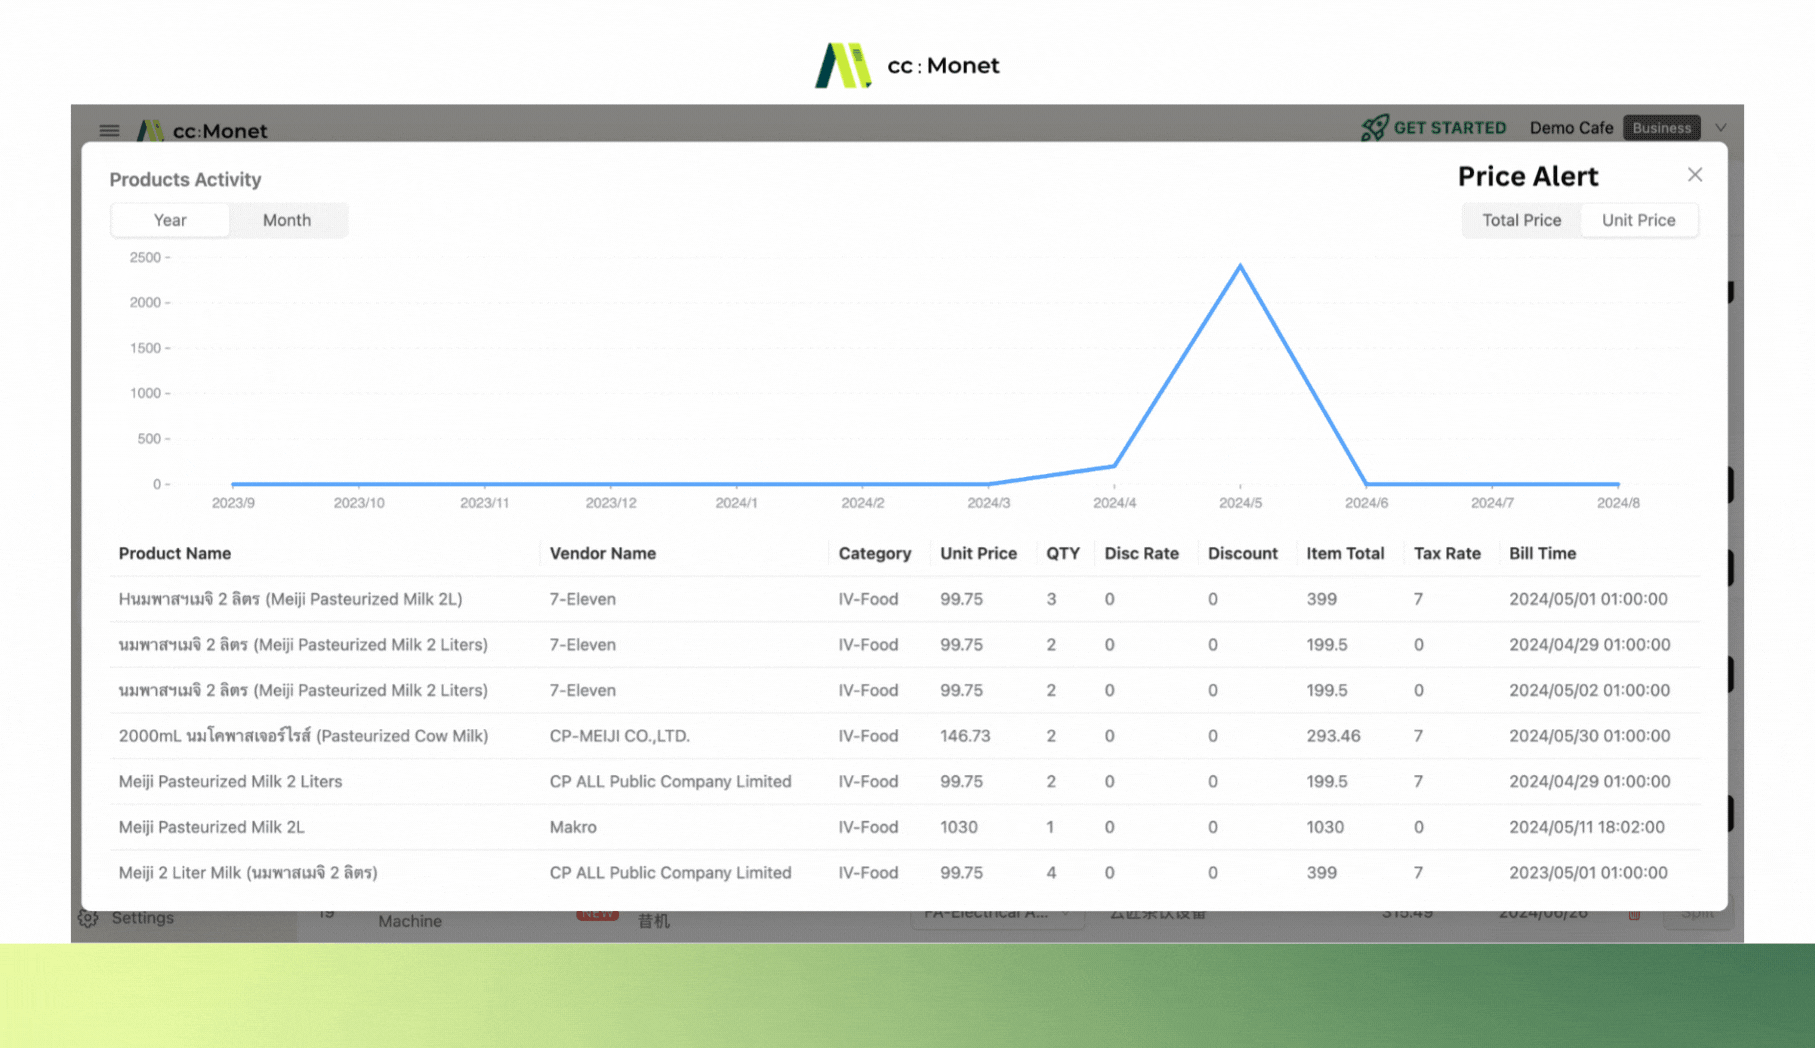
Task: Sort by Unit Price column header
Action: pyautogui.click(x=978, y=553)
